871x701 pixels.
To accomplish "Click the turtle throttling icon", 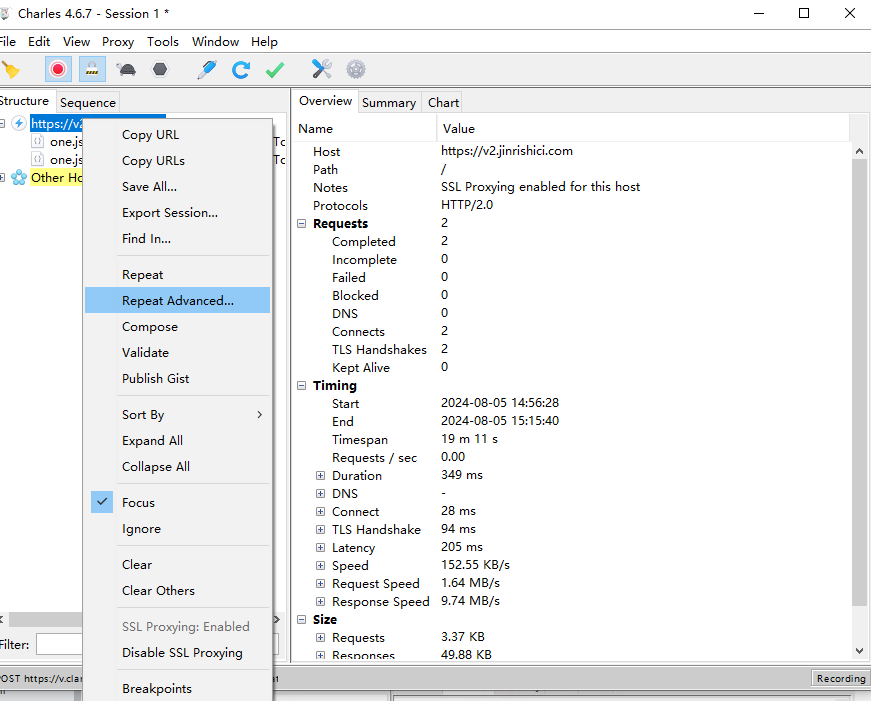I will (x=127, y=69).
